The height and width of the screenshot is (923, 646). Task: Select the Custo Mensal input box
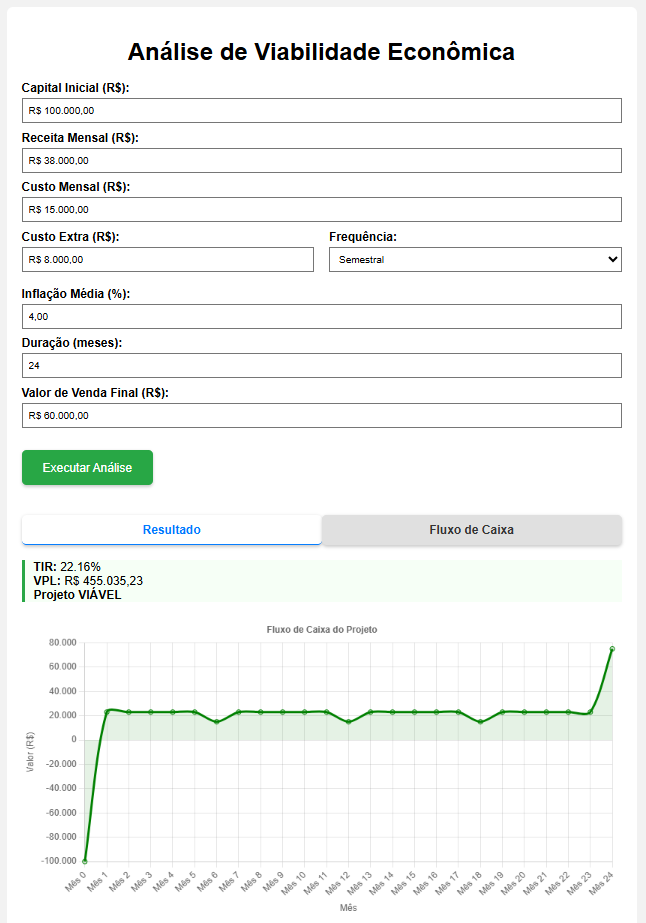pos(321,209)
